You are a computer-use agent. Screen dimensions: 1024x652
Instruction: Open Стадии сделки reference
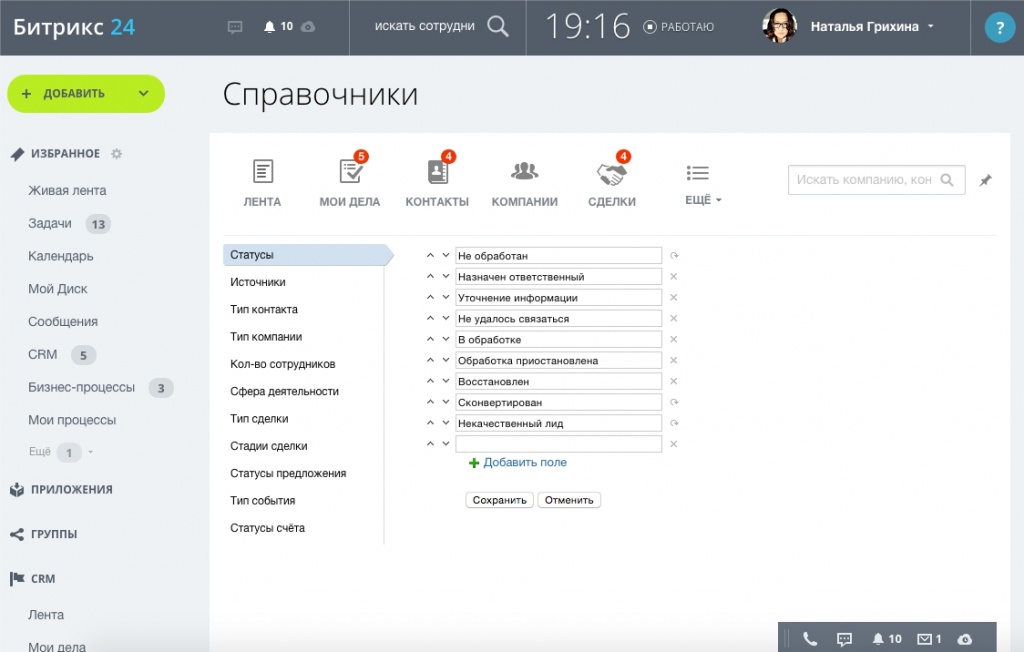pos(268,446)
